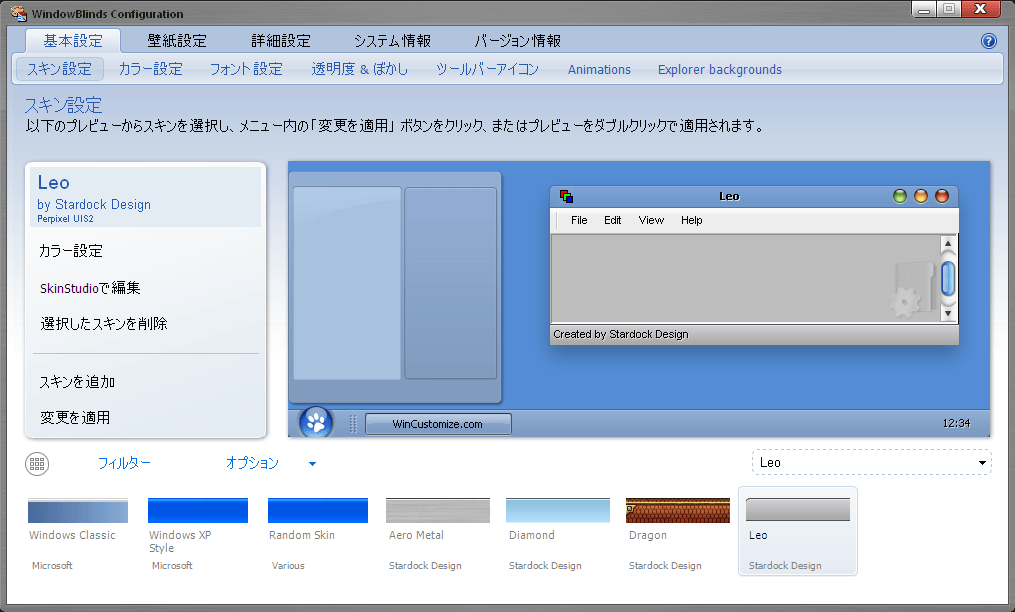The width and height of the screenshot is (1015, 612).
Task: Select the Animations sub-tab
Action: click(599, 69)
